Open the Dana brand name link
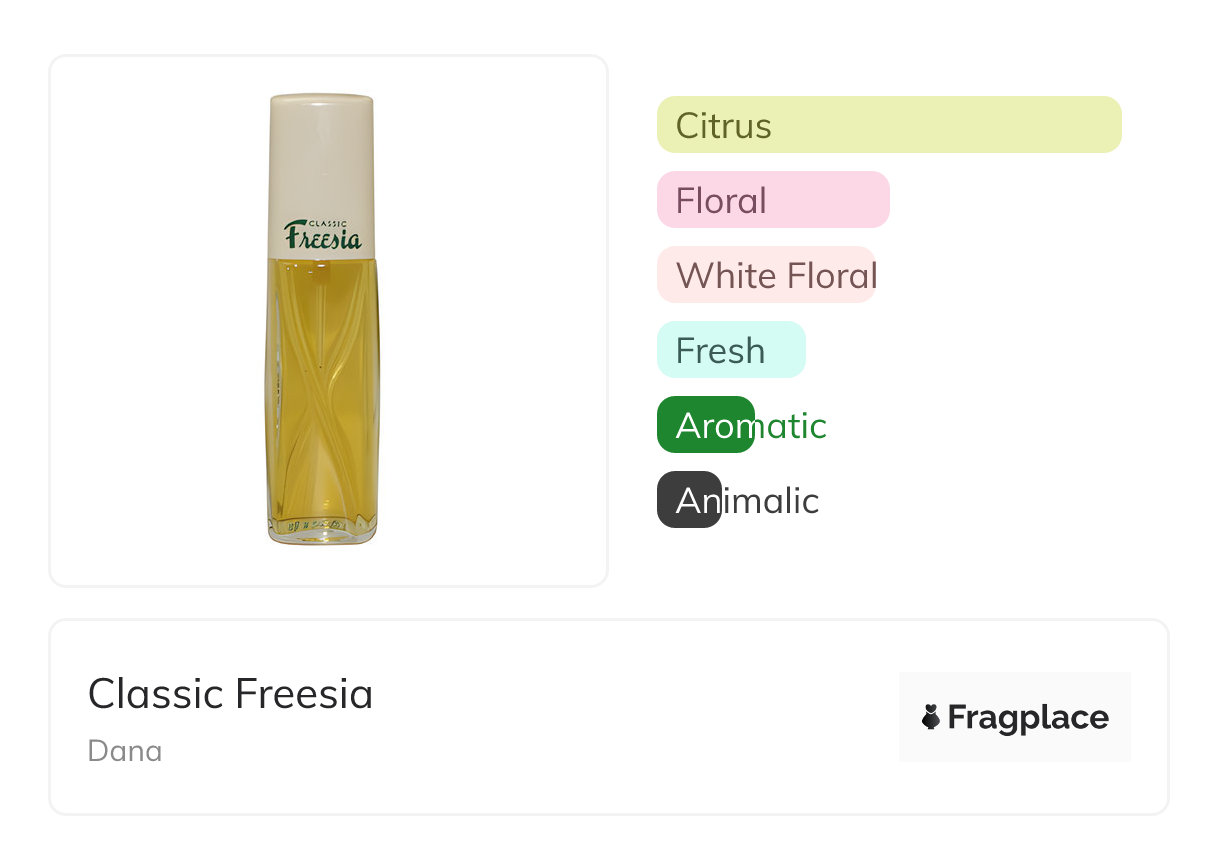 [125, 751]
